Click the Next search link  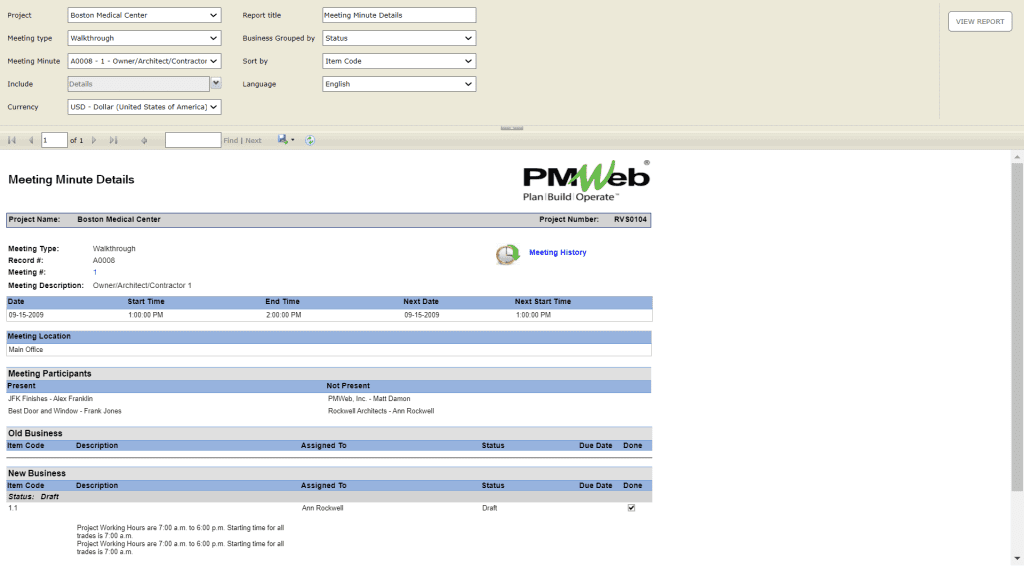(253, 140)
